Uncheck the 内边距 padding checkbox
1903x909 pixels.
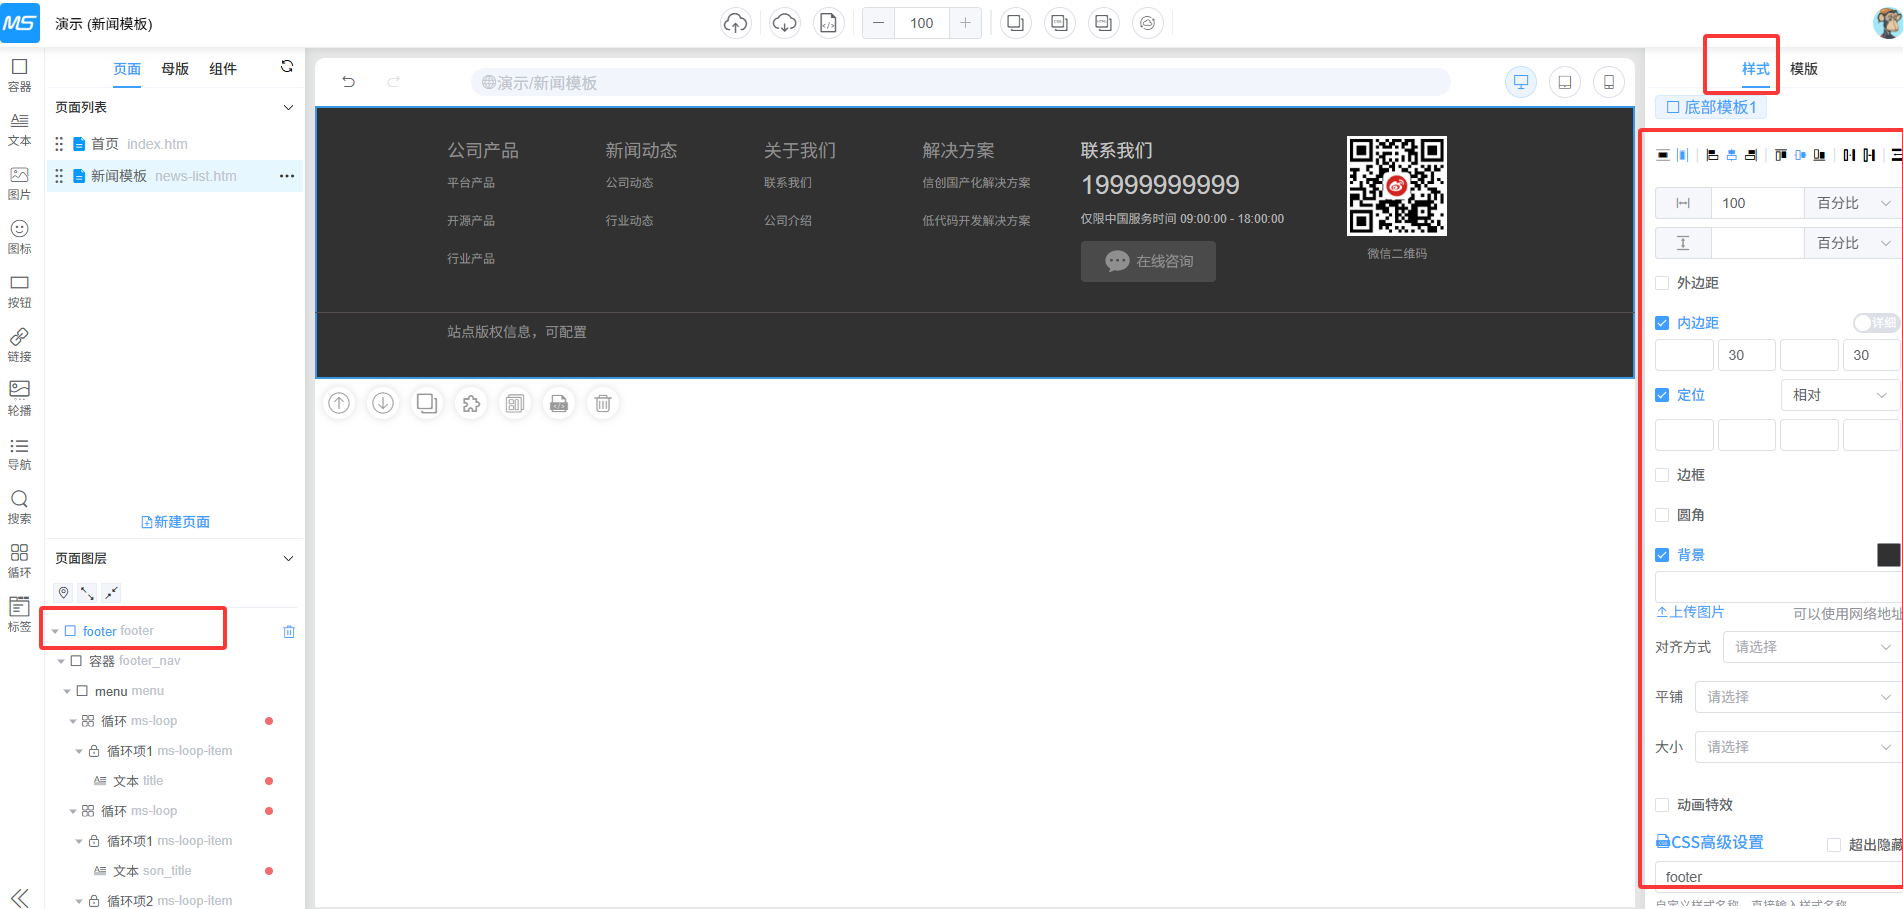[1662, 323]
